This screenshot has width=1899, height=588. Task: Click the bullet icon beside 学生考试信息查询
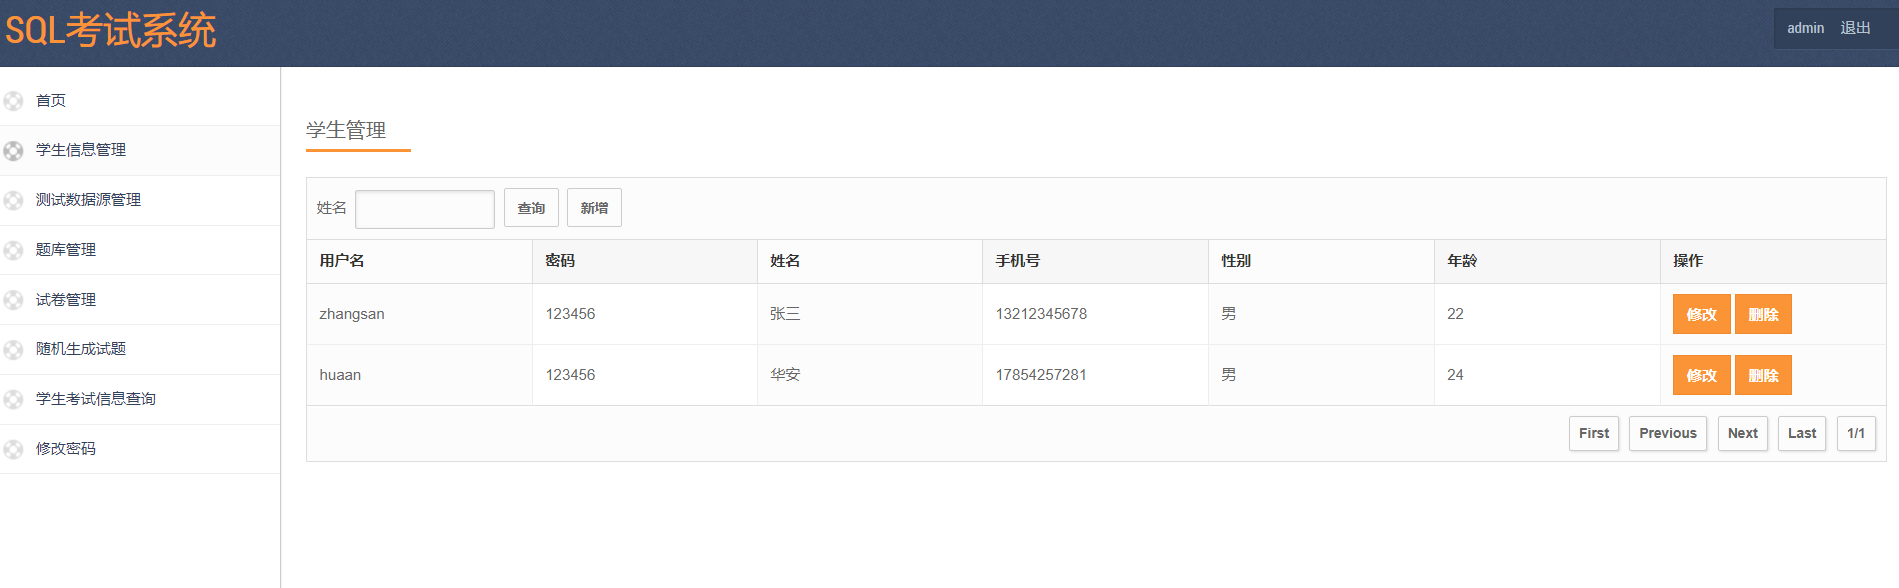click(x=13, y=400)
